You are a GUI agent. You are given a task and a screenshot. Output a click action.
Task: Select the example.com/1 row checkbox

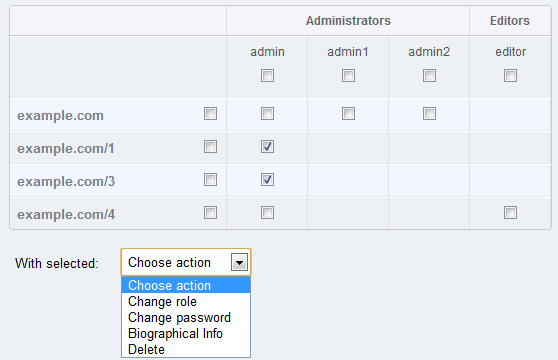click(x=210, y=147)
